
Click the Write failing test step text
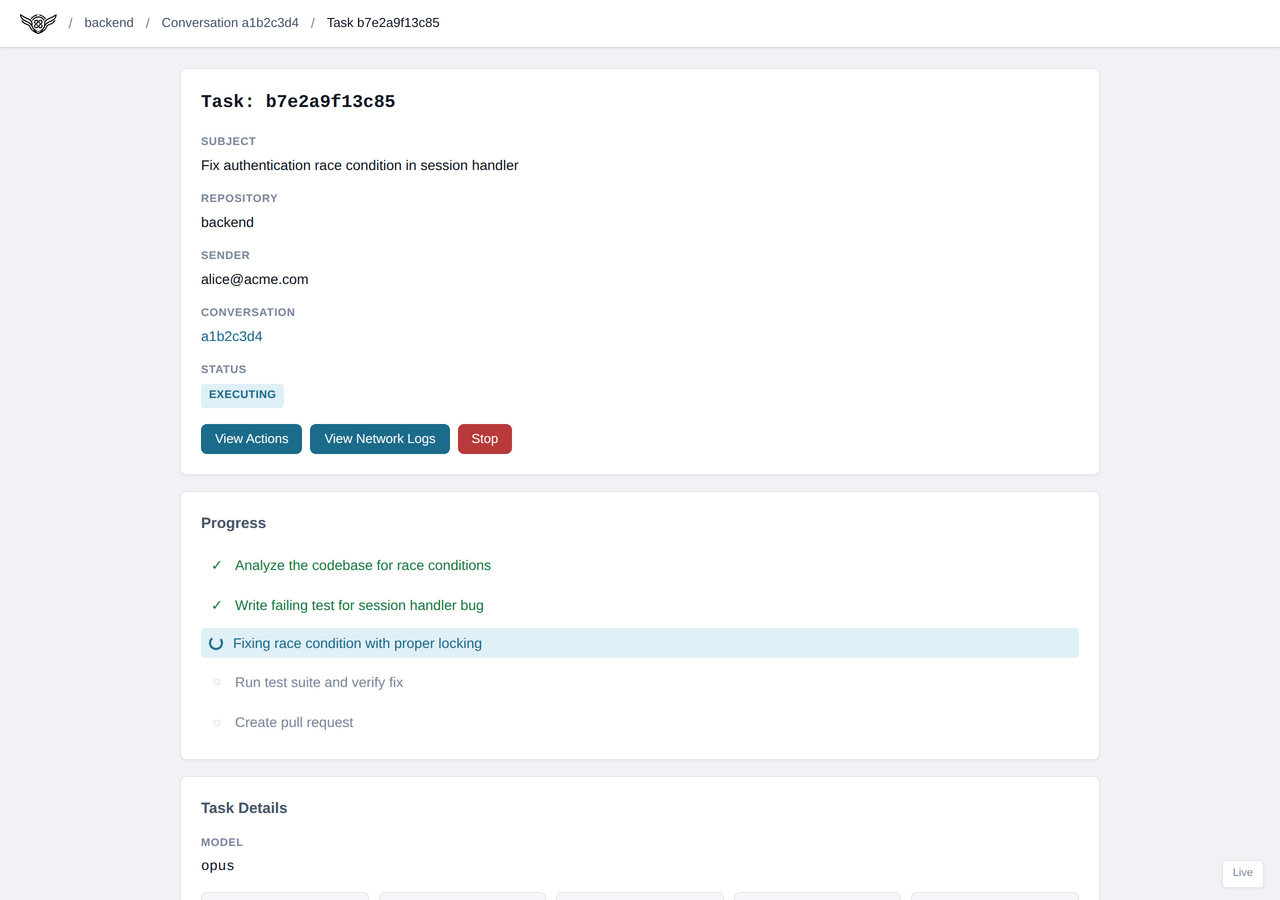point(359,605)
